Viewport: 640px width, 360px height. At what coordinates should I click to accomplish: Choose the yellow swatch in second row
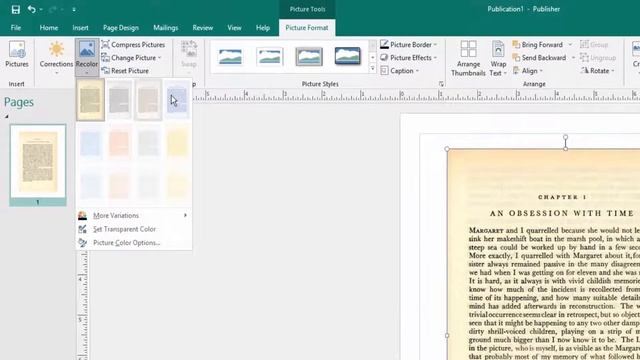pyautogui.click(x=177, y=143)
